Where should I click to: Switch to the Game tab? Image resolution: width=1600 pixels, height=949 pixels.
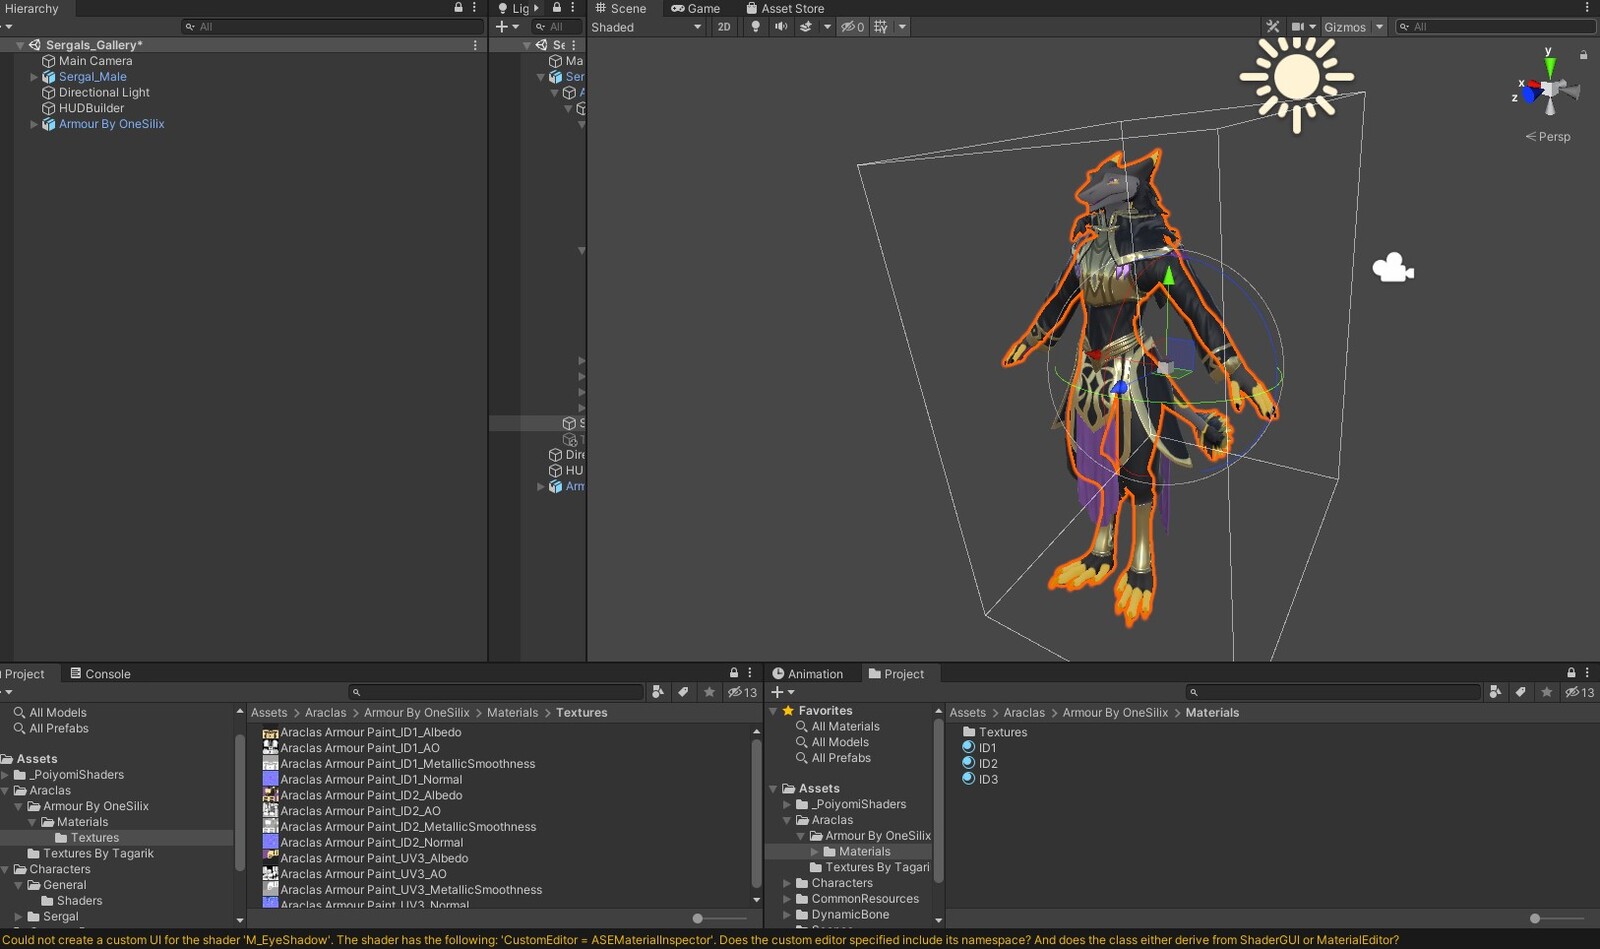pos(695,8)
